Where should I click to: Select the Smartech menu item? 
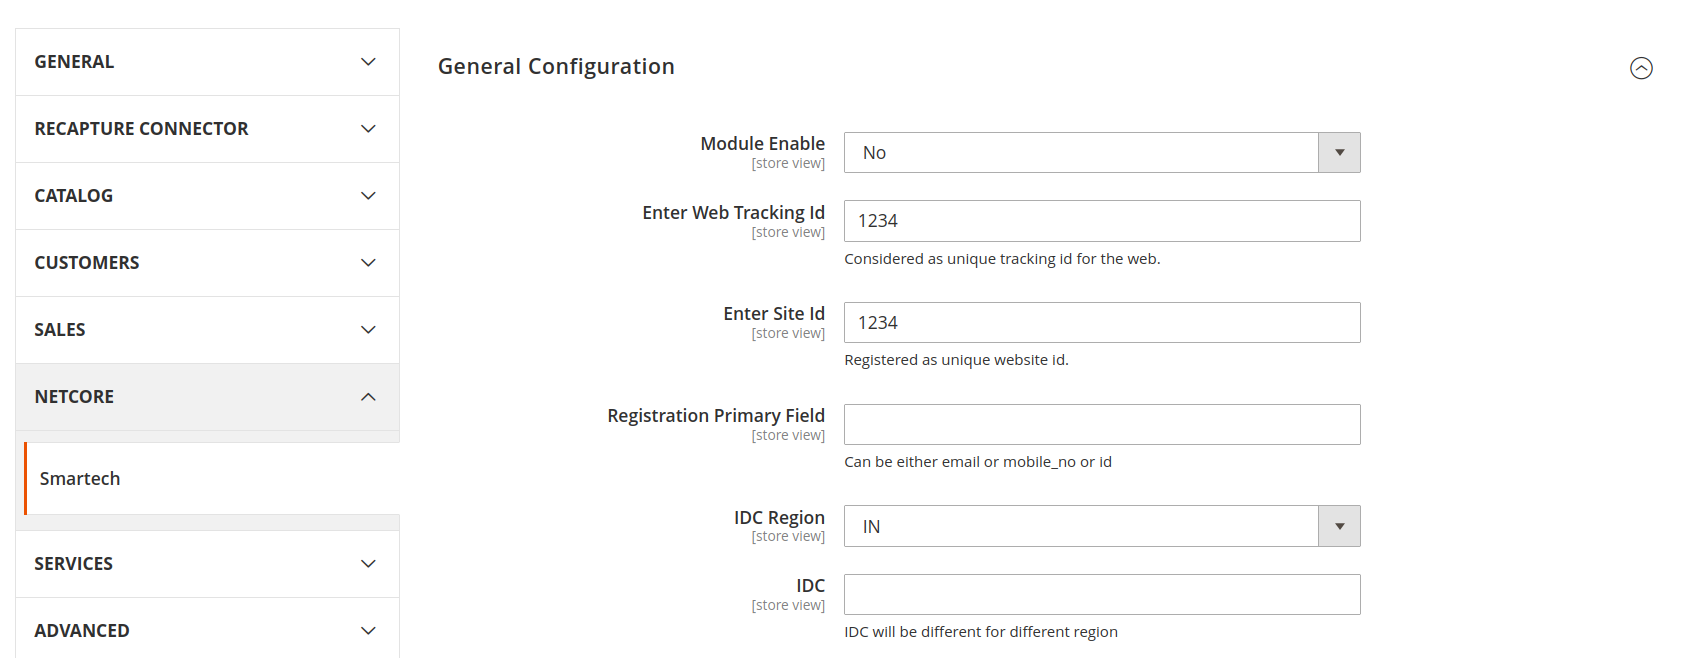(x=80, y=479)
